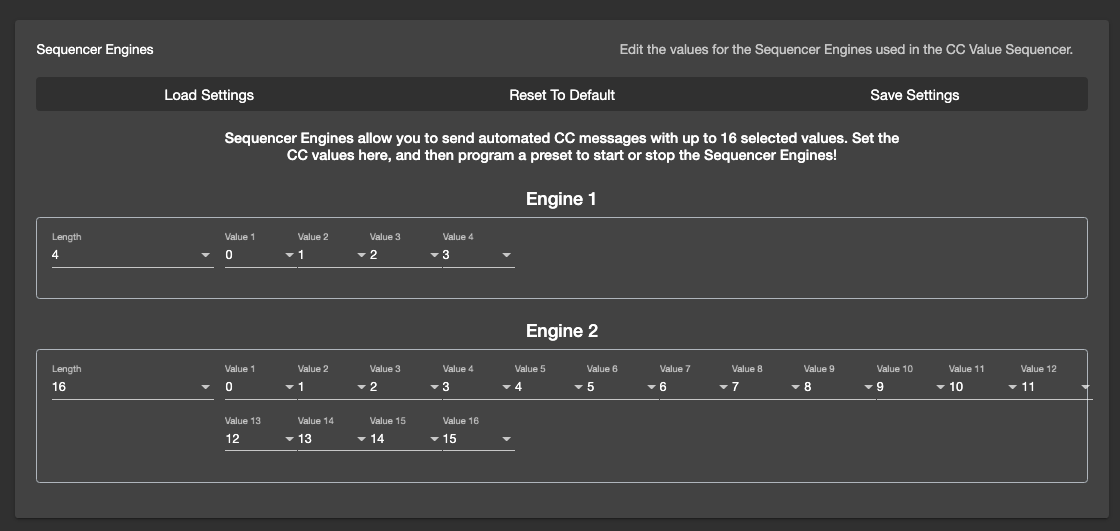The width and height of the screenshot is (1120, 531).
Task: Open Engine 2 Length dropdown
Action: tap(132, 387)
